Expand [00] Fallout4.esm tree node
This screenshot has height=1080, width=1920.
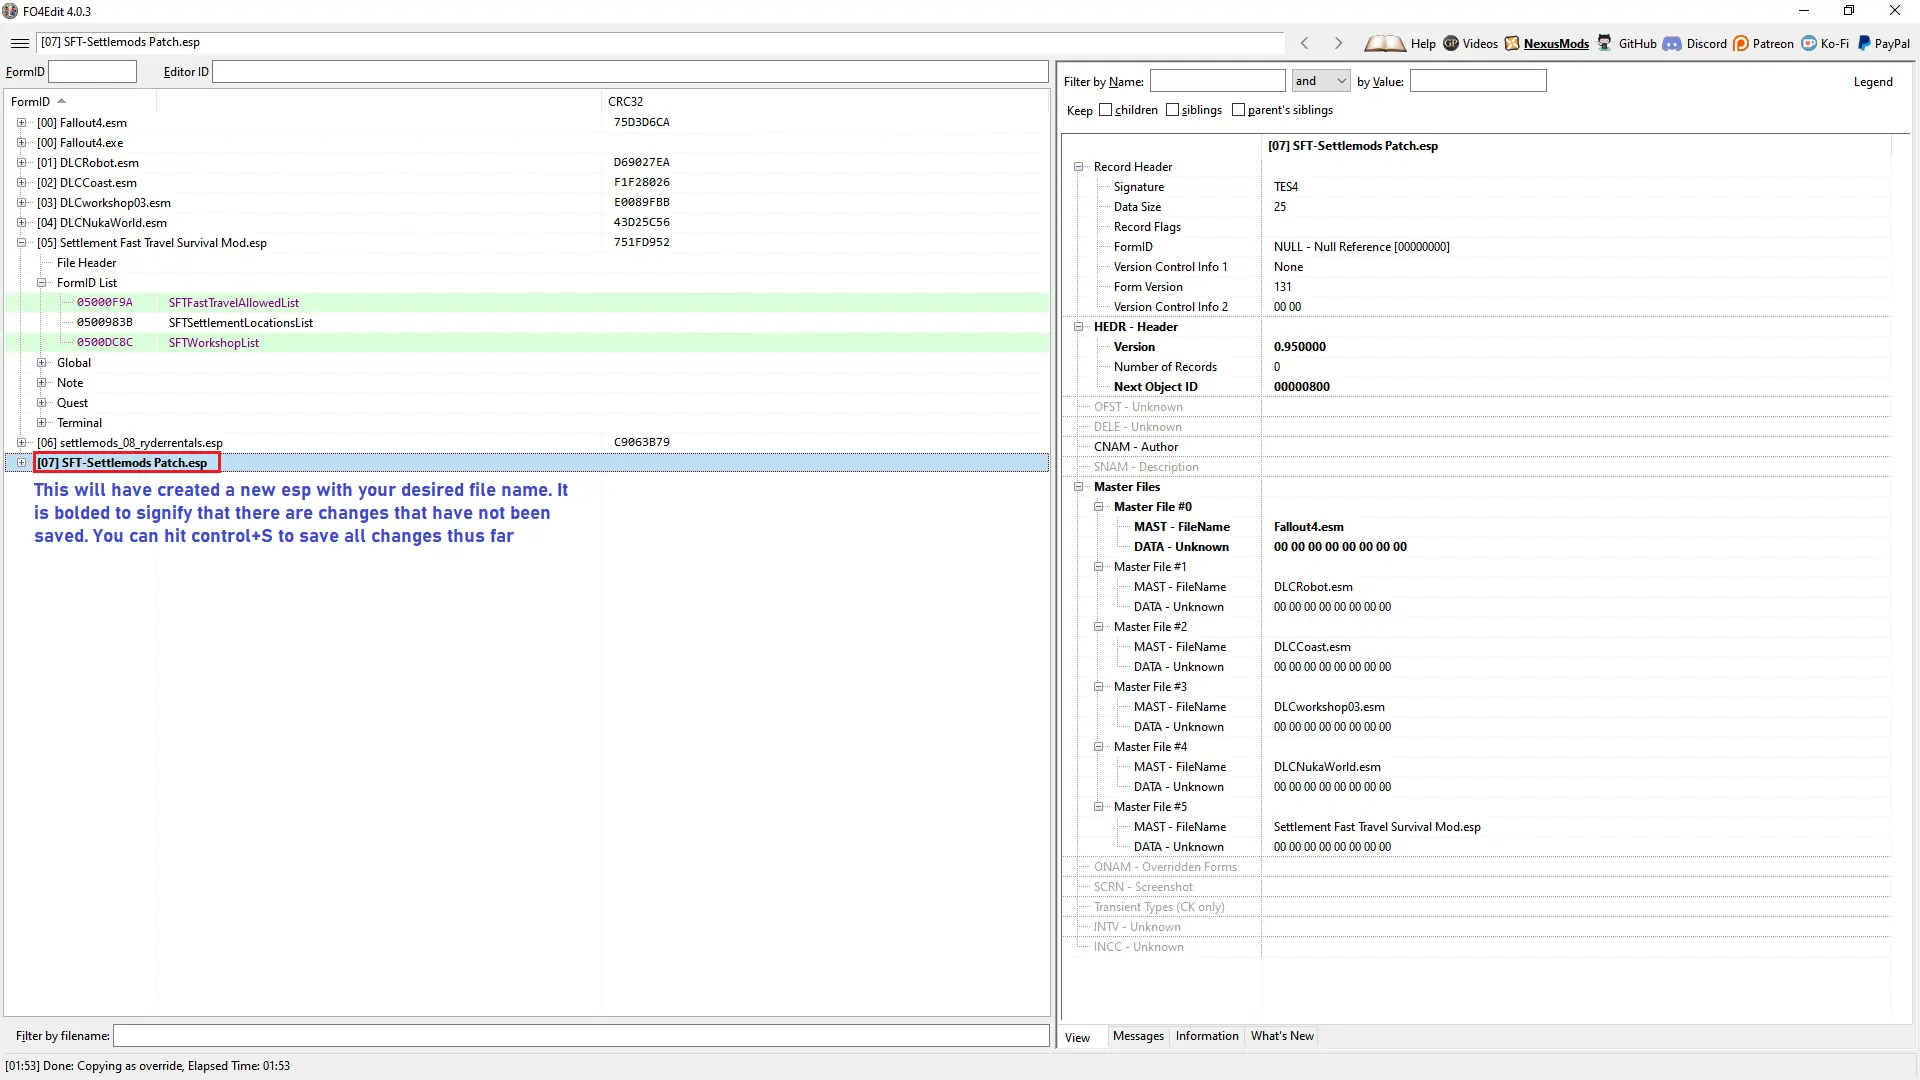click(21, 123)
